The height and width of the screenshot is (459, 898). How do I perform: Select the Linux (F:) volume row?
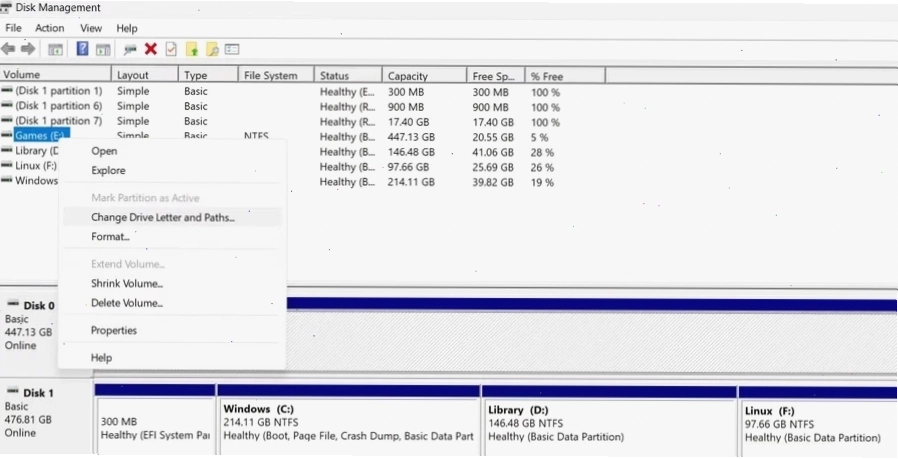[x=36, y=165]
